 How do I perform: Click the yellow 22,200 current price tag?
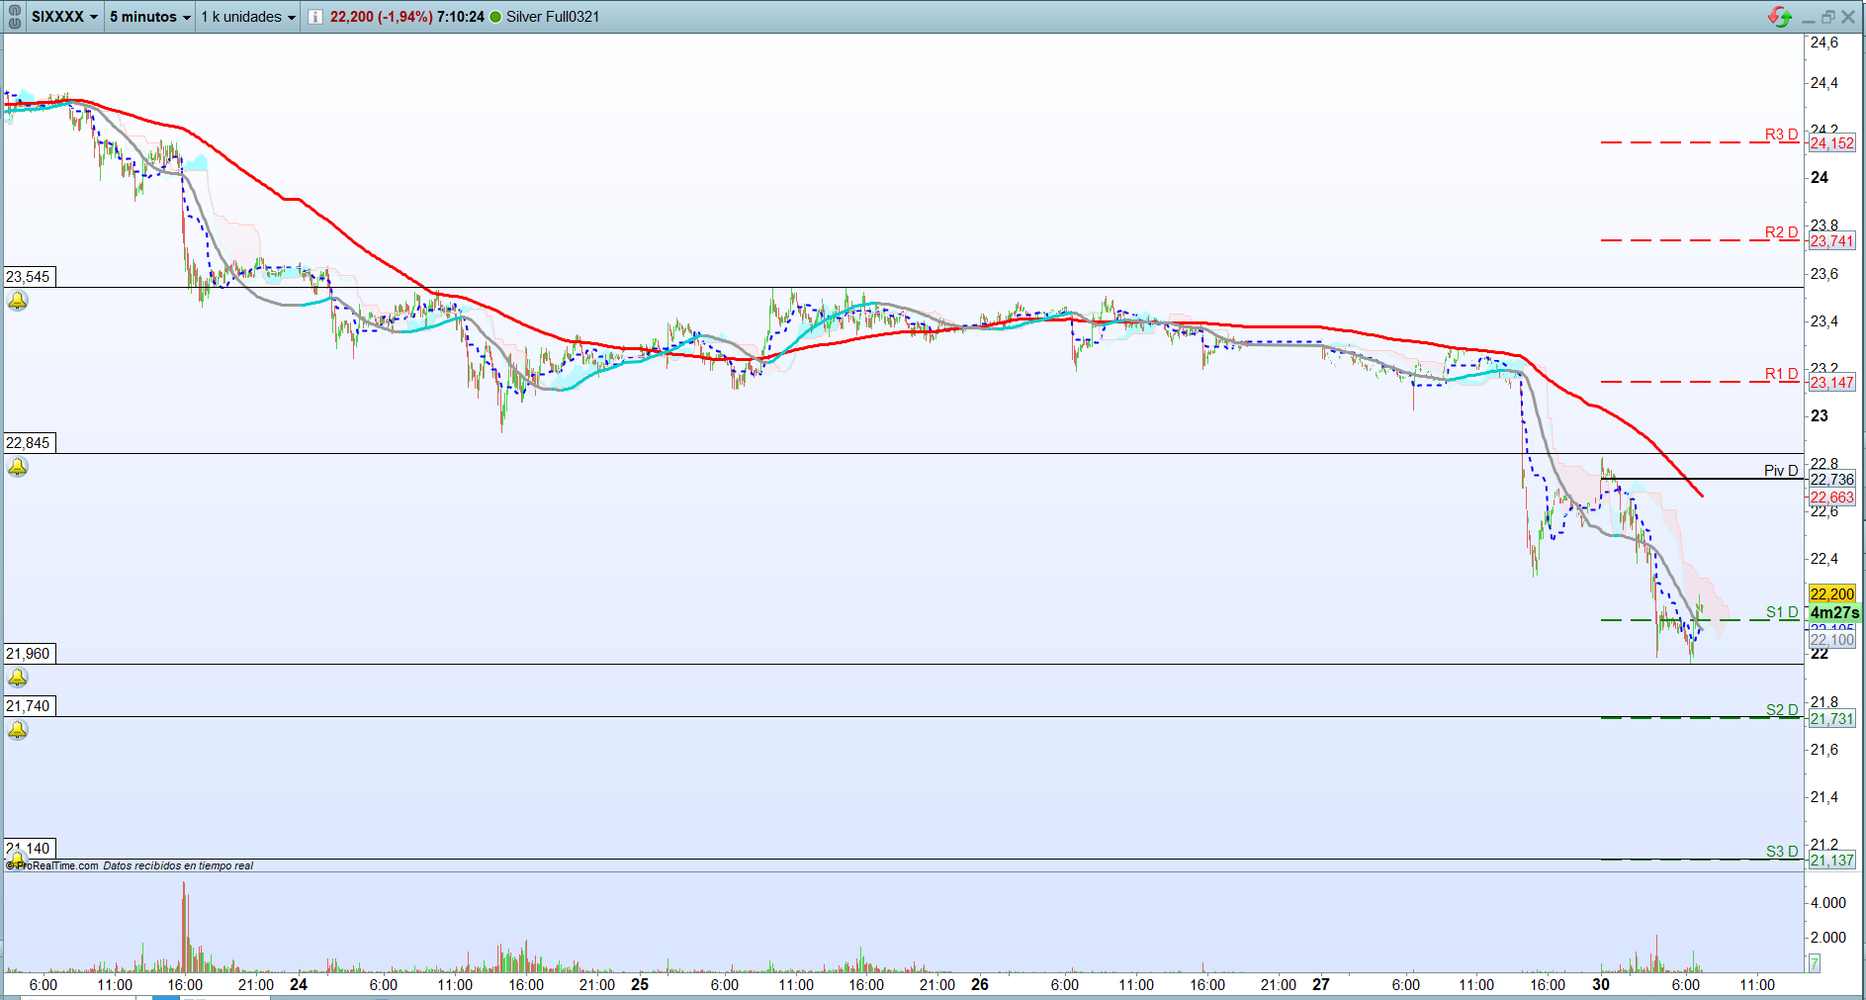coord(1832,594)
